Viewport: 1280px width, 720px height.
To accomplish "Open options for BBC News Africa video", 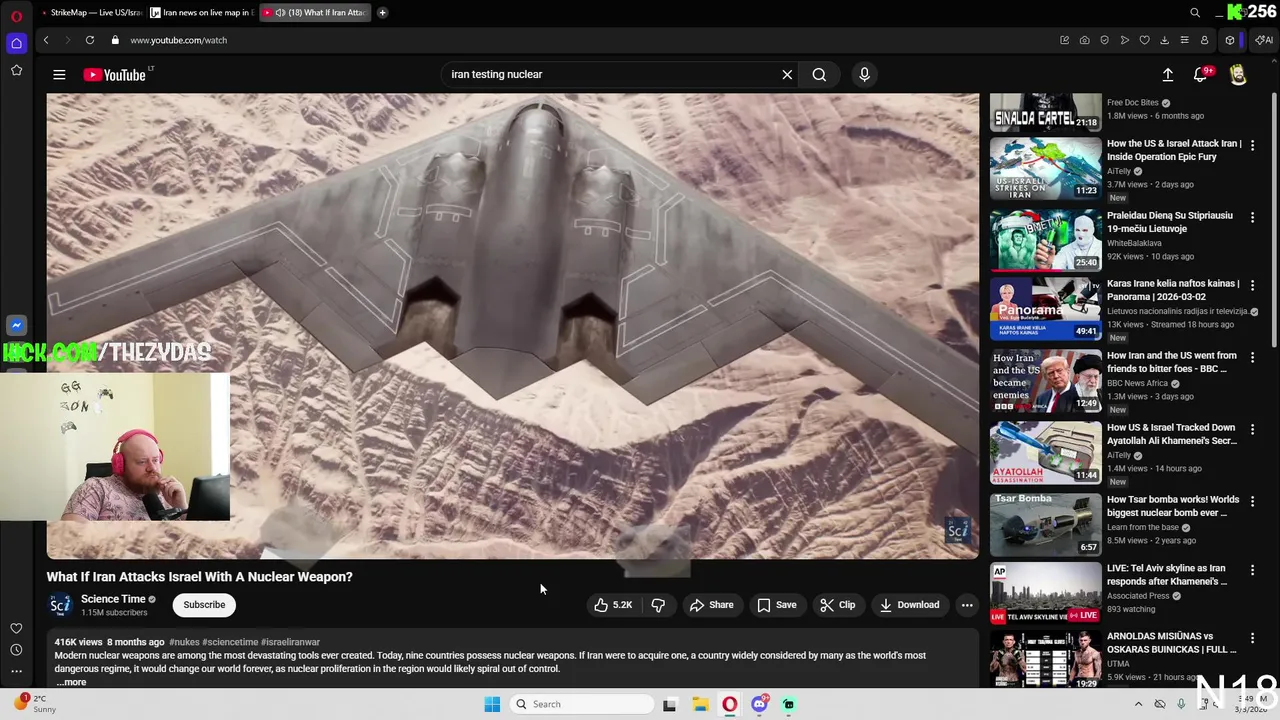I will 1252,357.
